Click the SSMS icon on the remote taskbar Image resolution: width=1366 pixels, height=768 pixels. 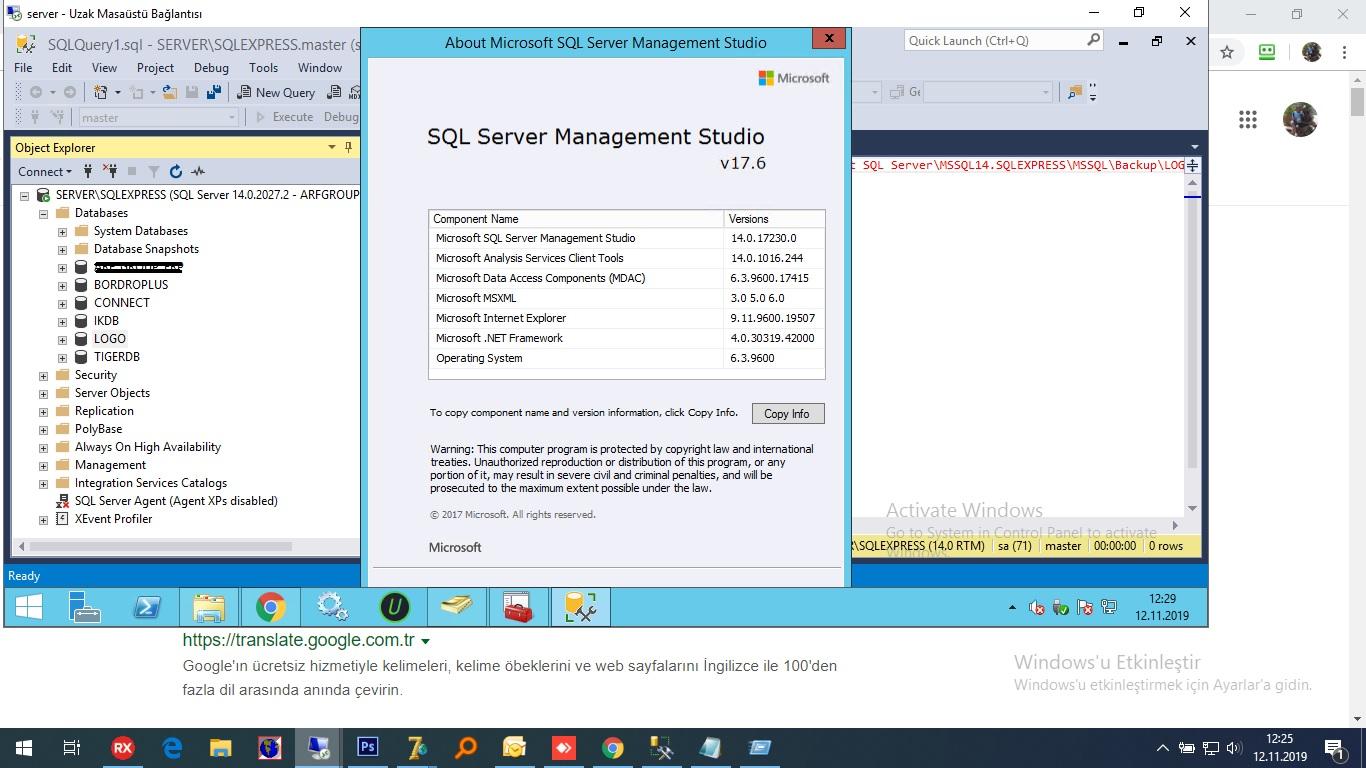[580, 607]
